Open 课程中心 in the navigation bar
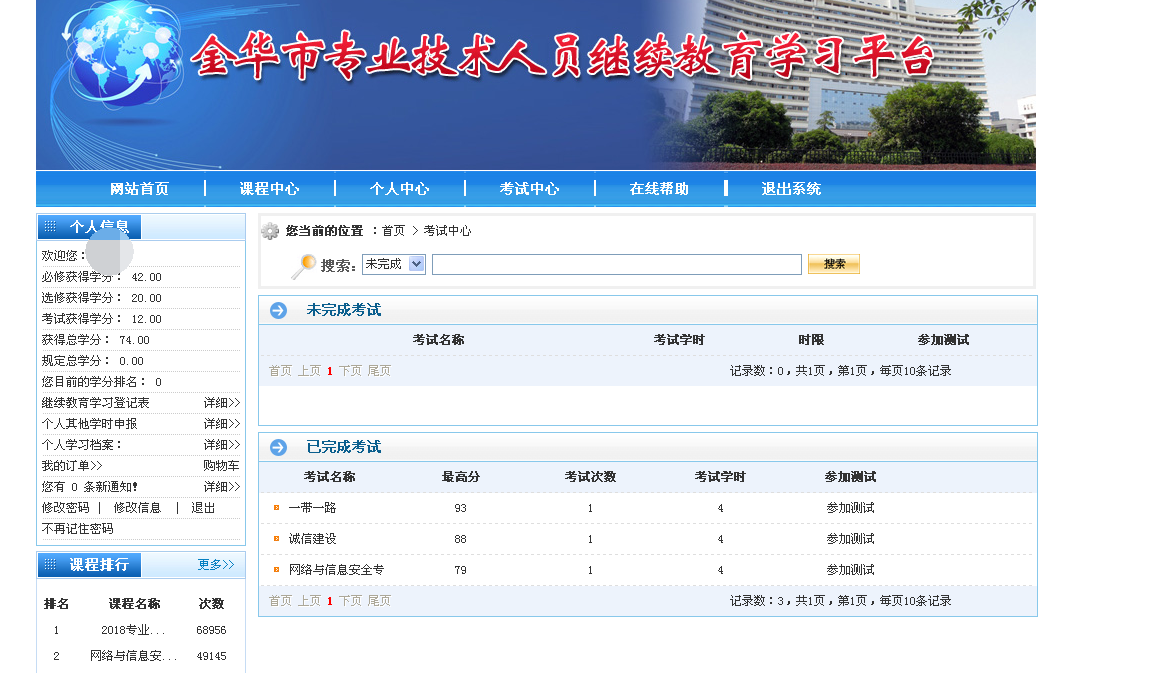 pos(269,189)
